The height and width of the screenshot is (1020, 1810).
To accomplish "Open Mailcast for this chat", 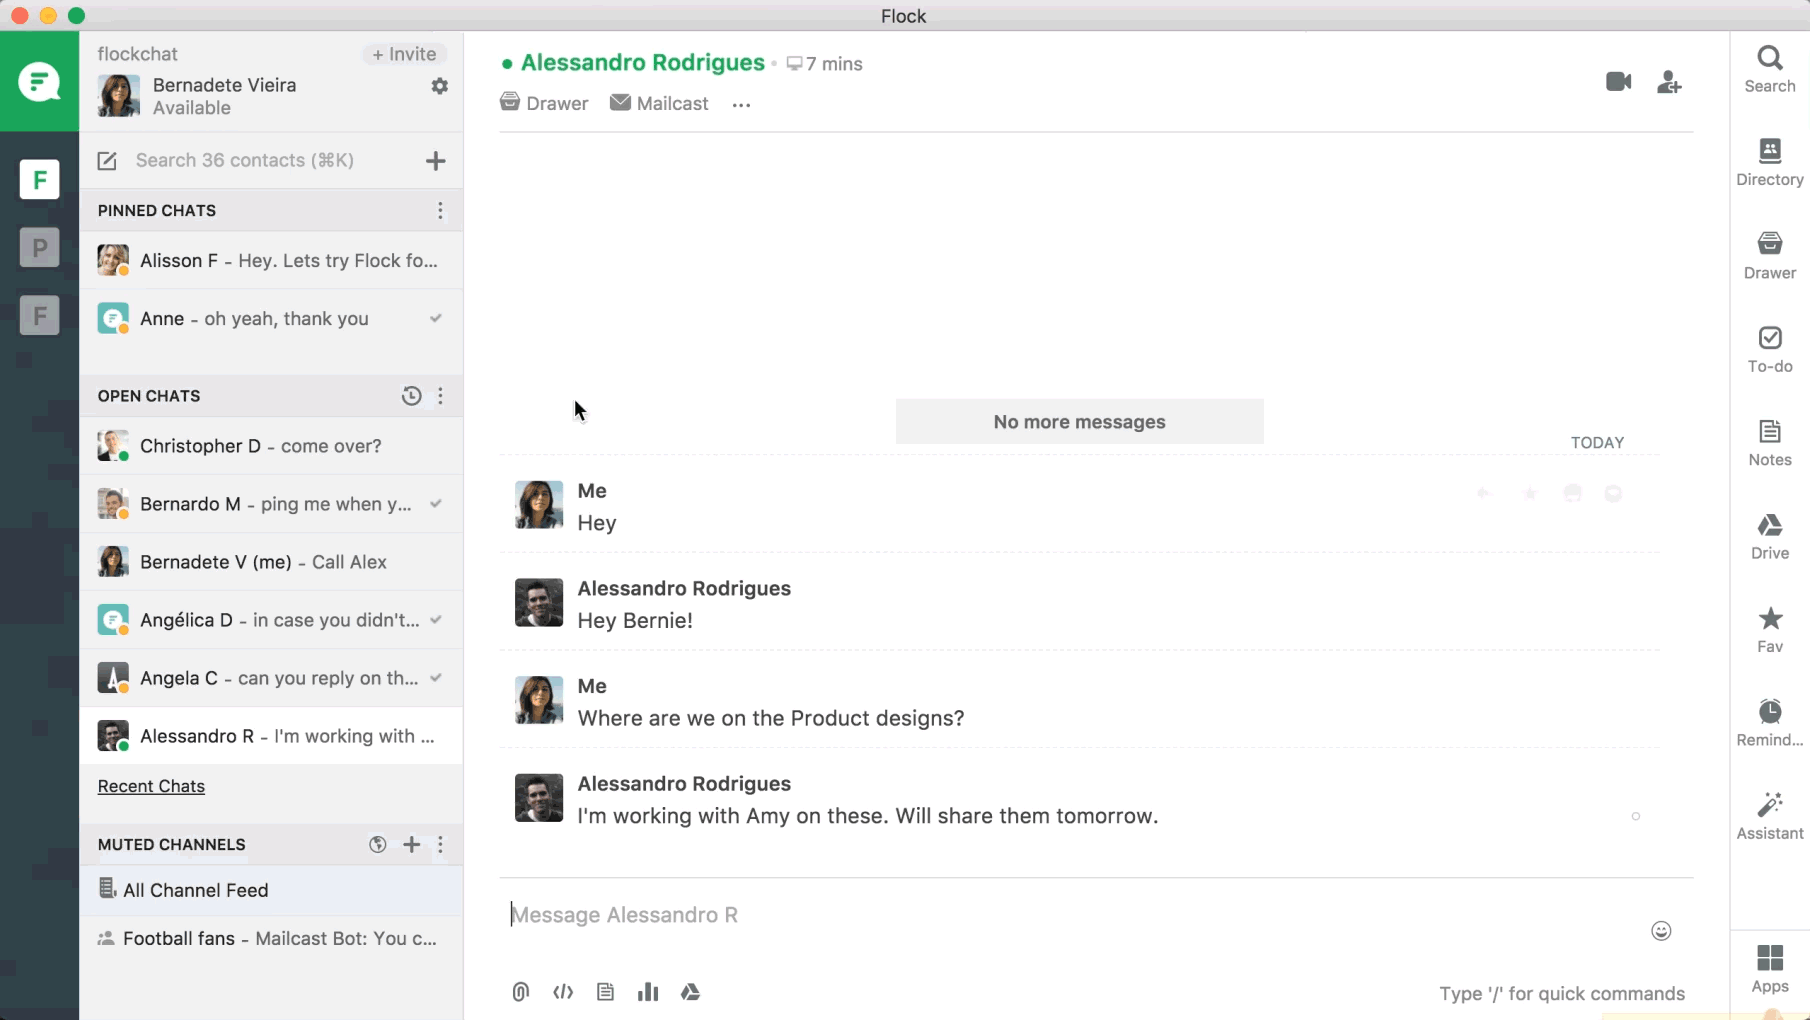I will click(659, 103).
